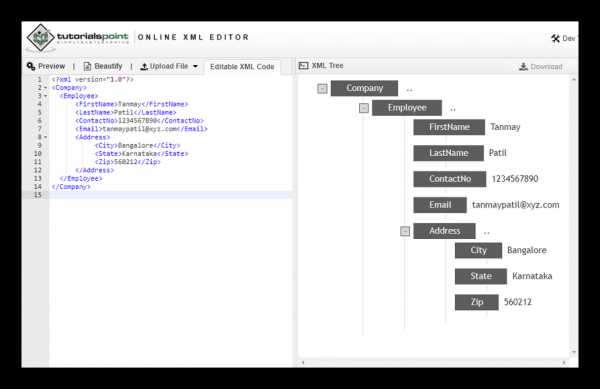This screenshot has height=389, width=600.
Task: Fold code at line 3 Employee
Action: coord(45,96)
